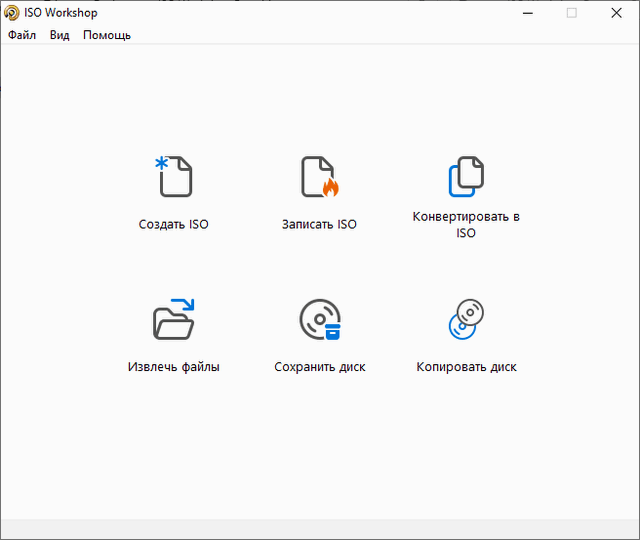Viewport: 640px width, 540px height.
Task: Click the disabled maximize window button
Action: pos(572,13)
